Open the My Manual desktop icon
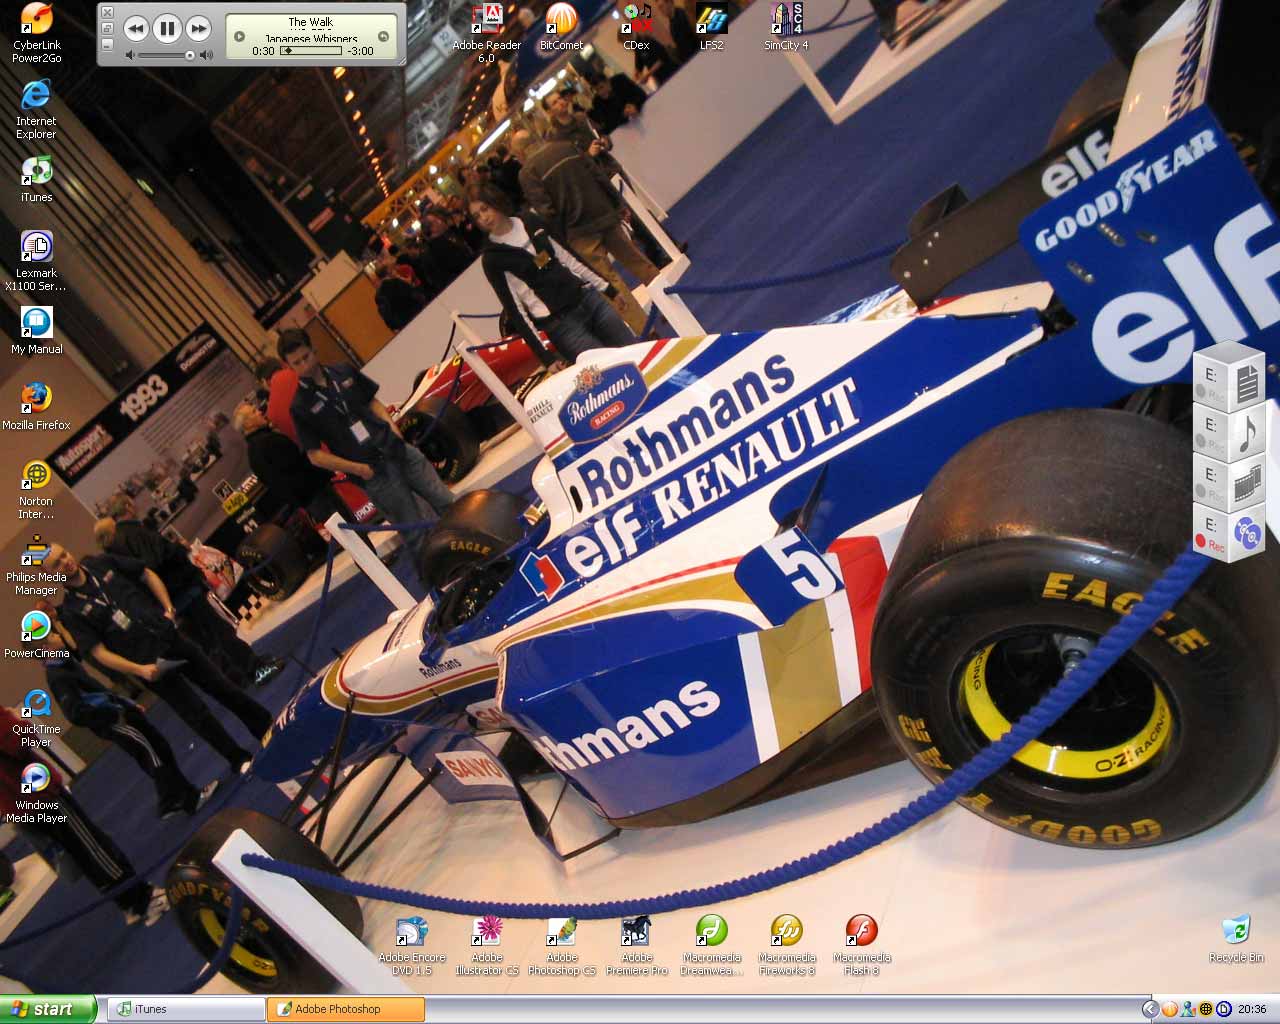 pos(36,330)
